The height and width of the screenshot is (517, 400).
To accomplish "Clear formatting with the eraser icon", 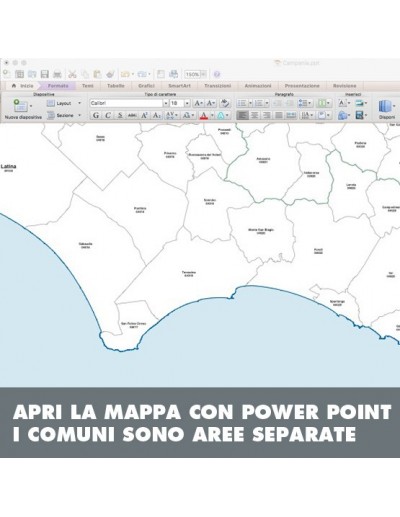I will pos(225,103).
